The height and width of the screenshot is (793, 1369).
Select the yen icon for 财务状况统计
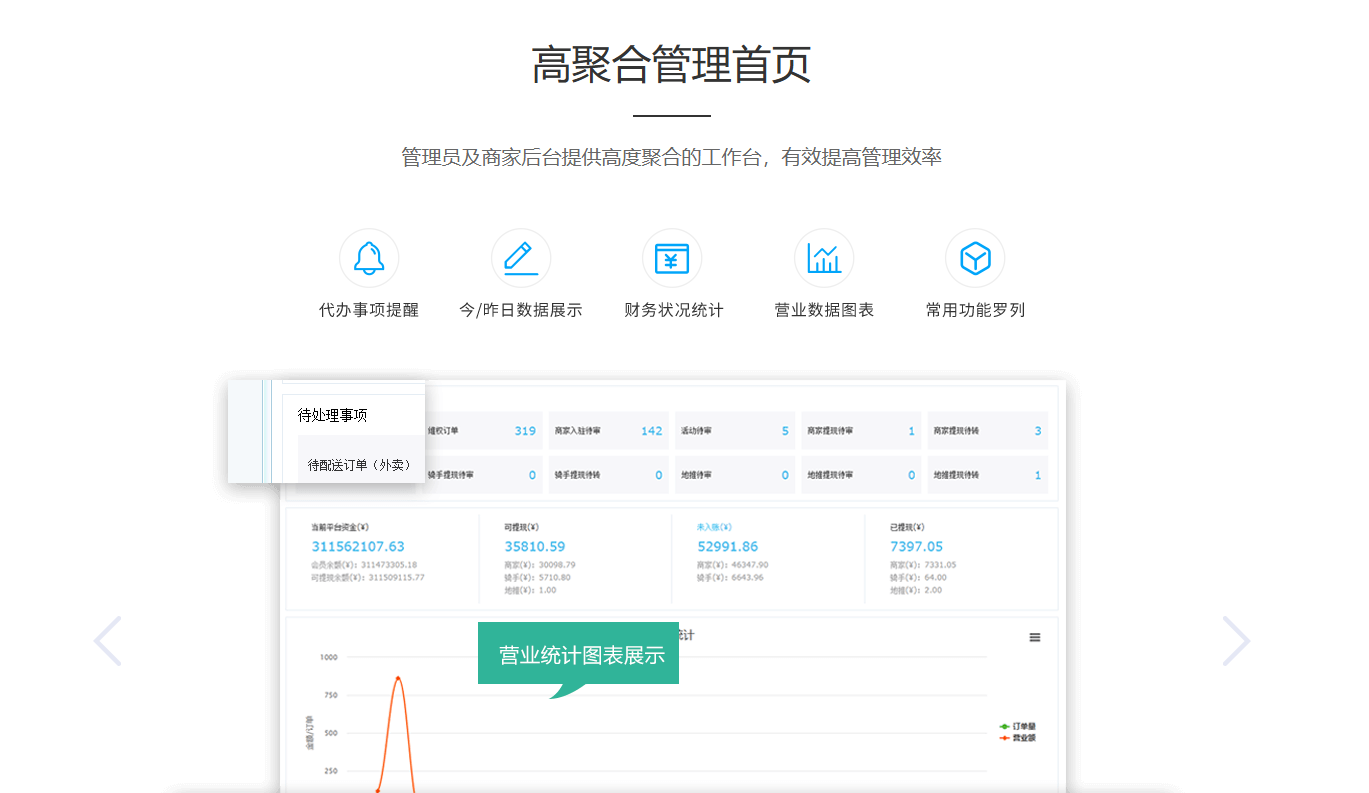672,258
